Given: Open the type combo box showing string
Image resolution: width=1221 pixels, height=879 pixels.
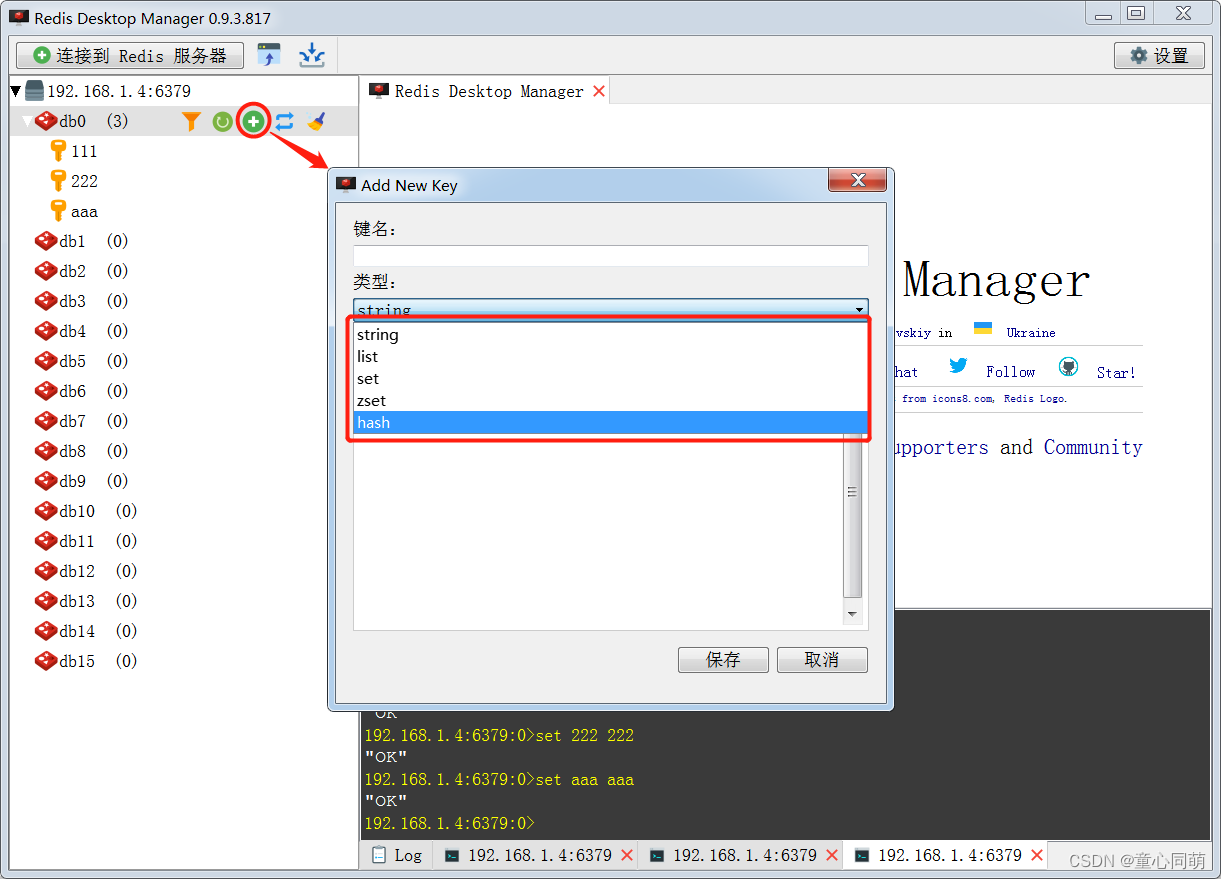Looking at the screenshot, I should coord(610,309).
